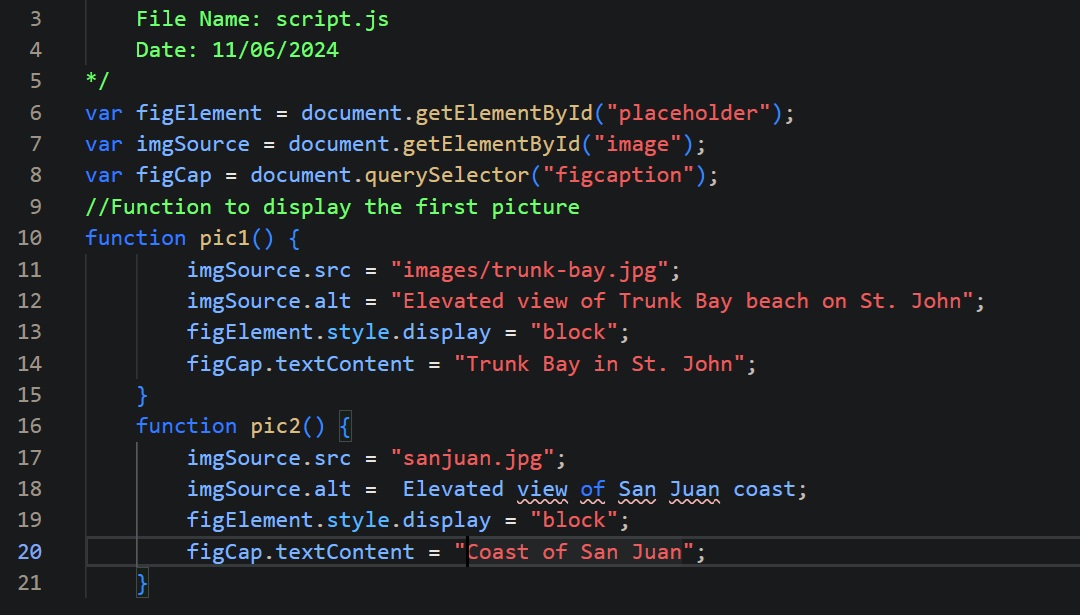Viewport: 1080px width, 615px height.
Task: Click the "Date: 11/06/2024" comment line
Action: click(237, 50)
